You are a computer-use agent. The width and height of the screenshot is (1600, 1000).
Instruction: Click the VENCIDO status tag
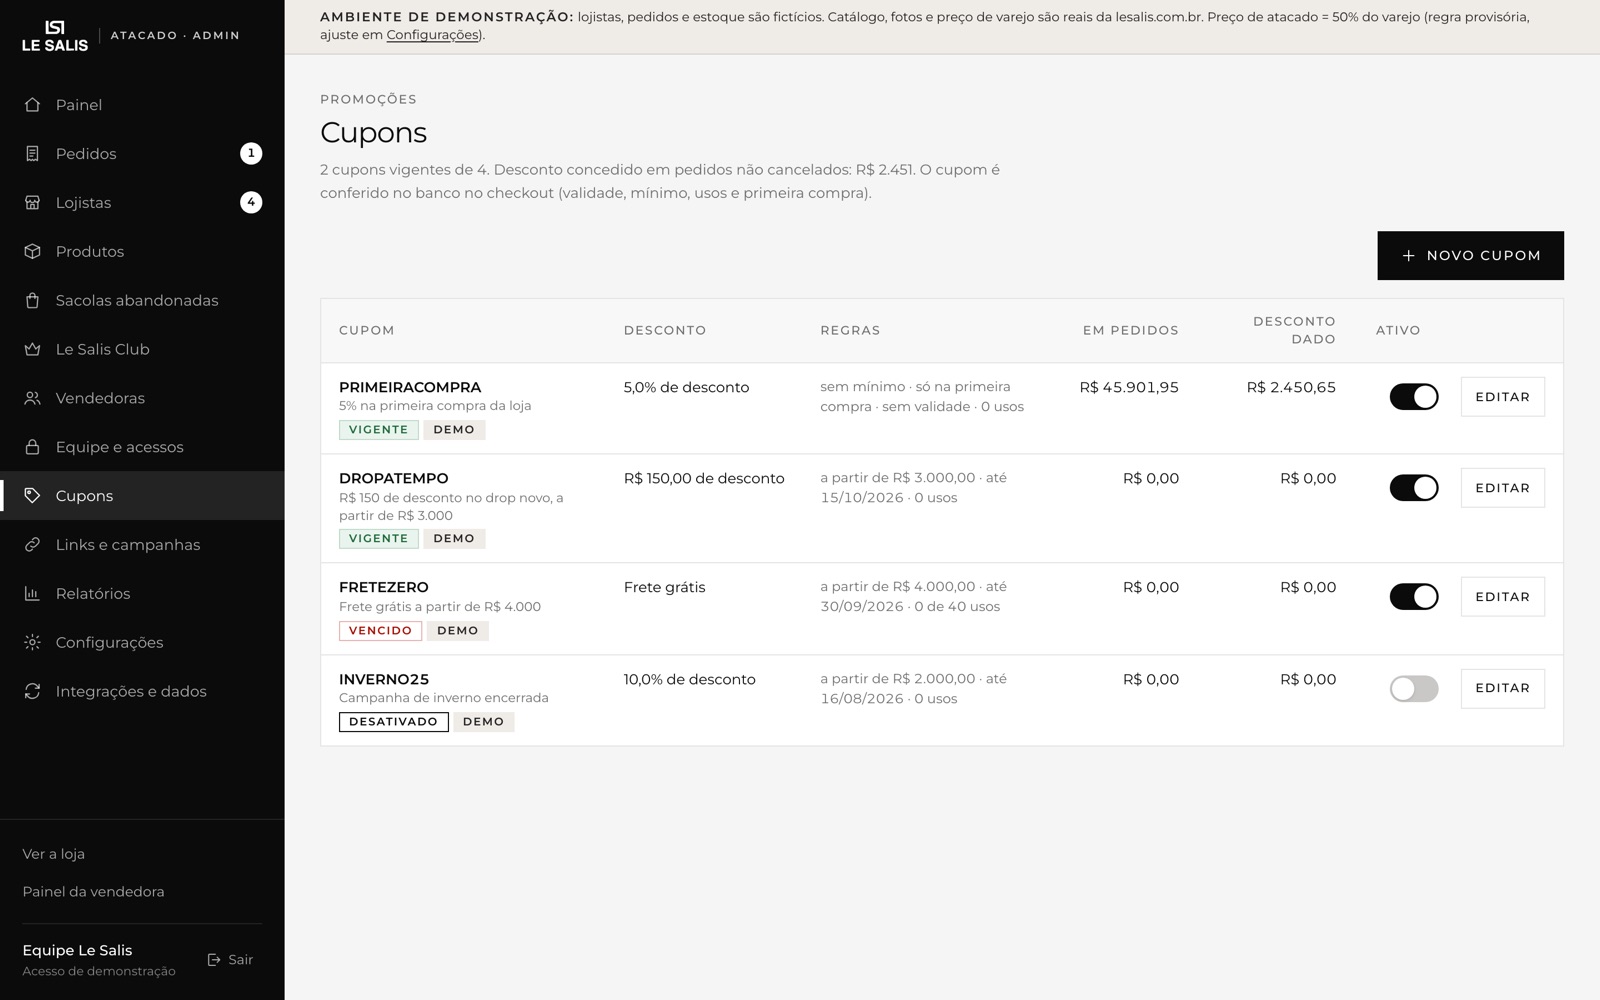click(380, 631)
